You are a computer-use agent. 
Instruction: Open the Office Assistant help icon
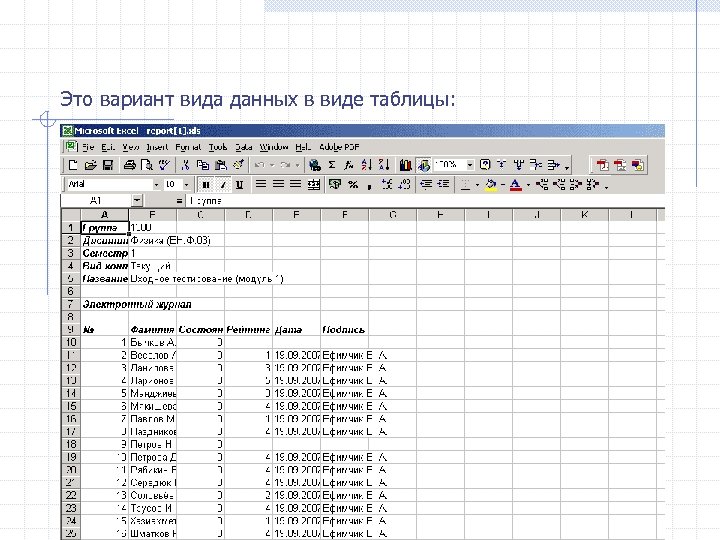point(485,165)
